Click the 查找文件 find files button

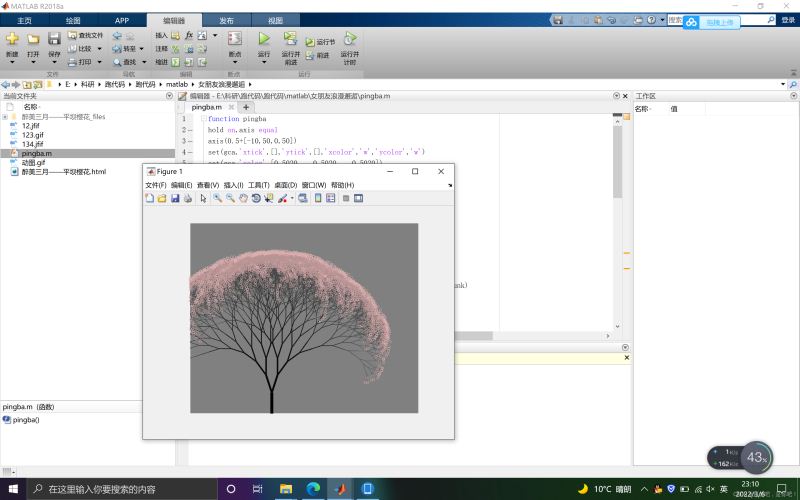coord(85,35)
